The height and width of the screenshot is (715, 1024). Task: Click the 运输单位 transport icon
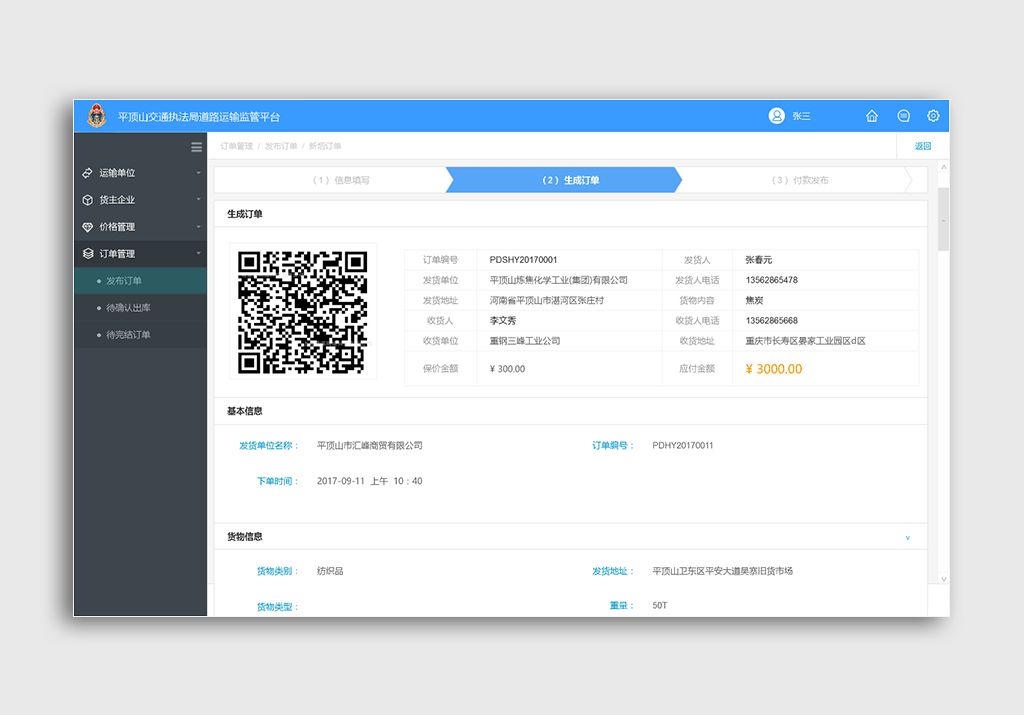[x=88, y=173]
